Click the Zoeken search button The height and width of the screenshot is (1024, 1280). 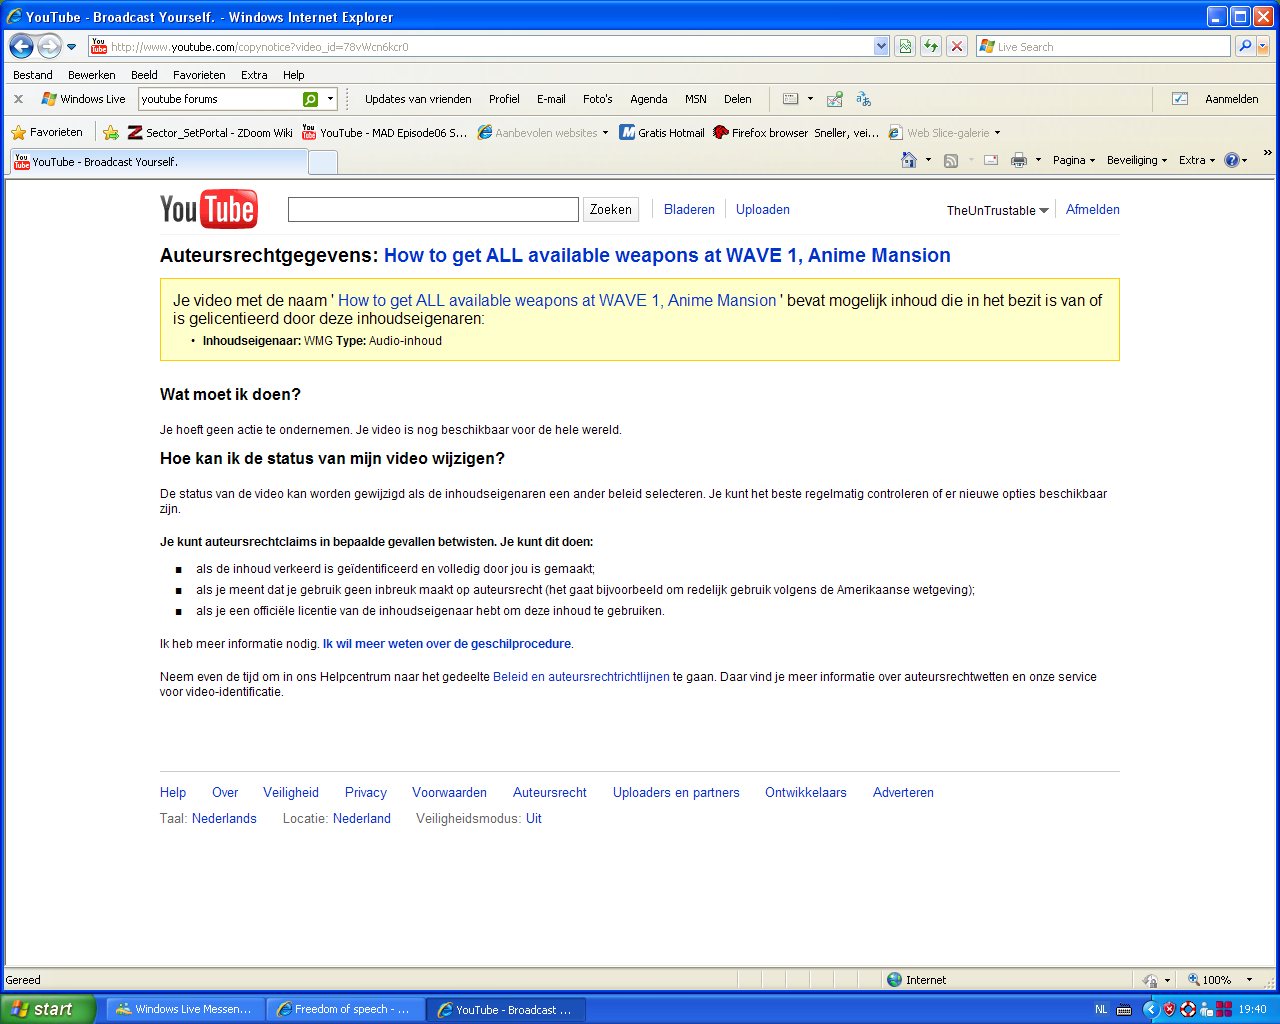pyautogui.click(x=611, y=209)
